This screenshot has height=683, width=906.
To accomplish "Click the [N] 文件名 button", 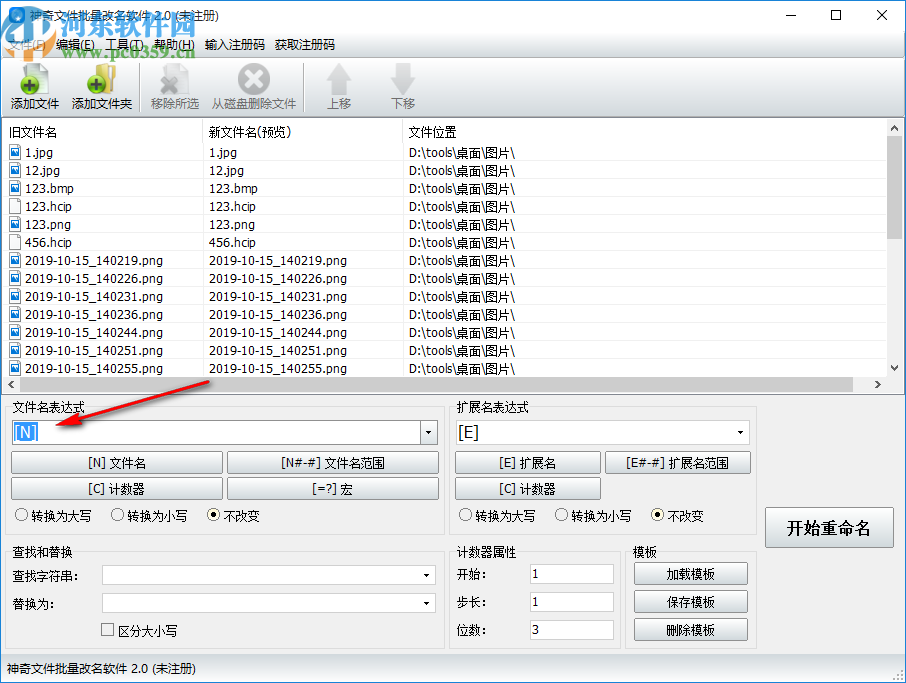I will 117,463.
